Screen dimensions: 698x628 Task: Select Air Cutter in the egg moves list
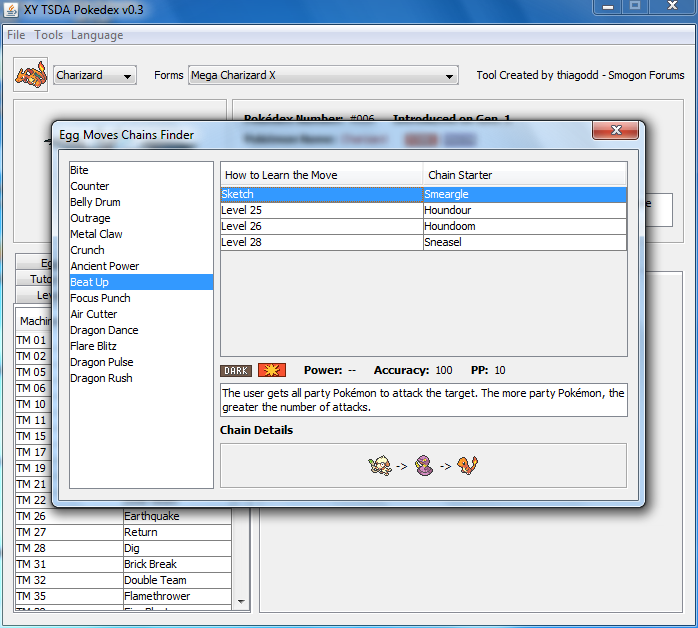141,314
